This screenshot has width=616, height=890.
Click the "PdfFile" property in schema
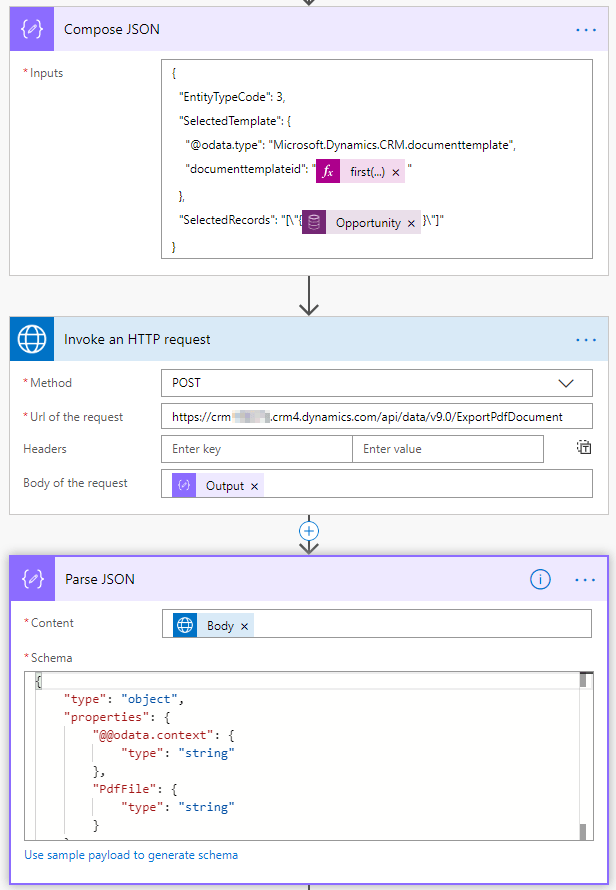click(135, 789)
